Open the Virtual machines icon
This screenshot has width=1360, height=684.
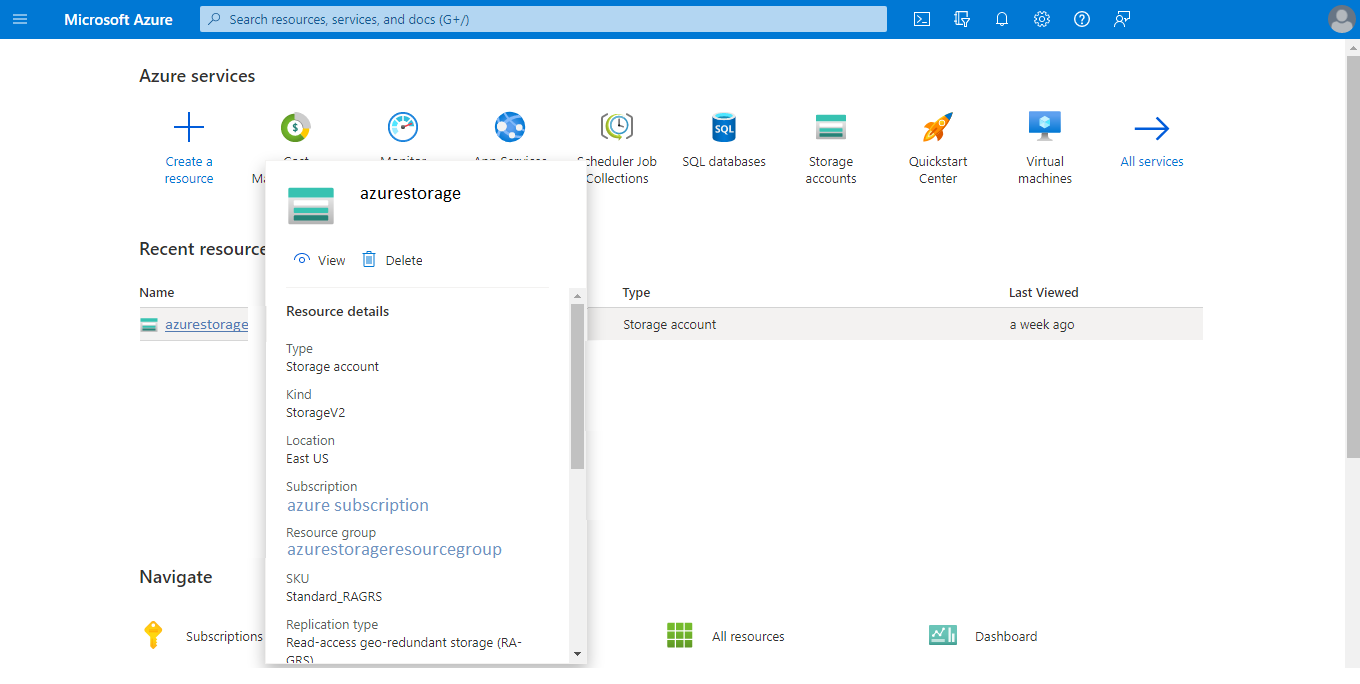[x=1045, y=127]
